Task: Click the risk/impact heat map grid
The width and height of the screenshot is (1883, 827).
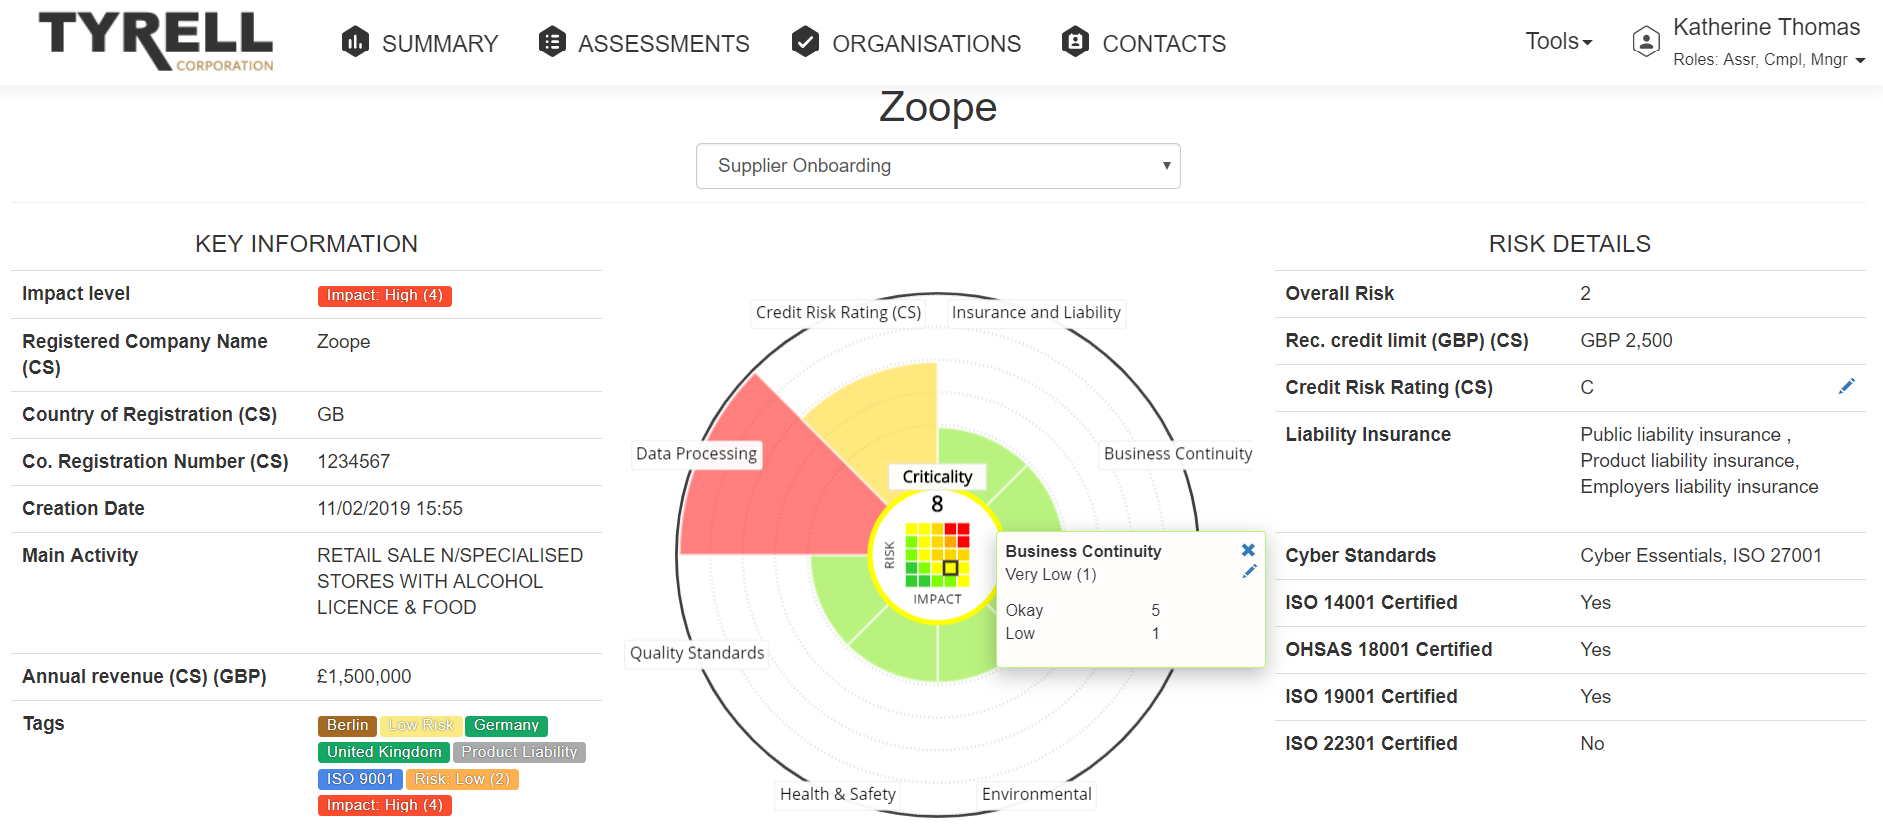Action: click(x=937, y=555)
